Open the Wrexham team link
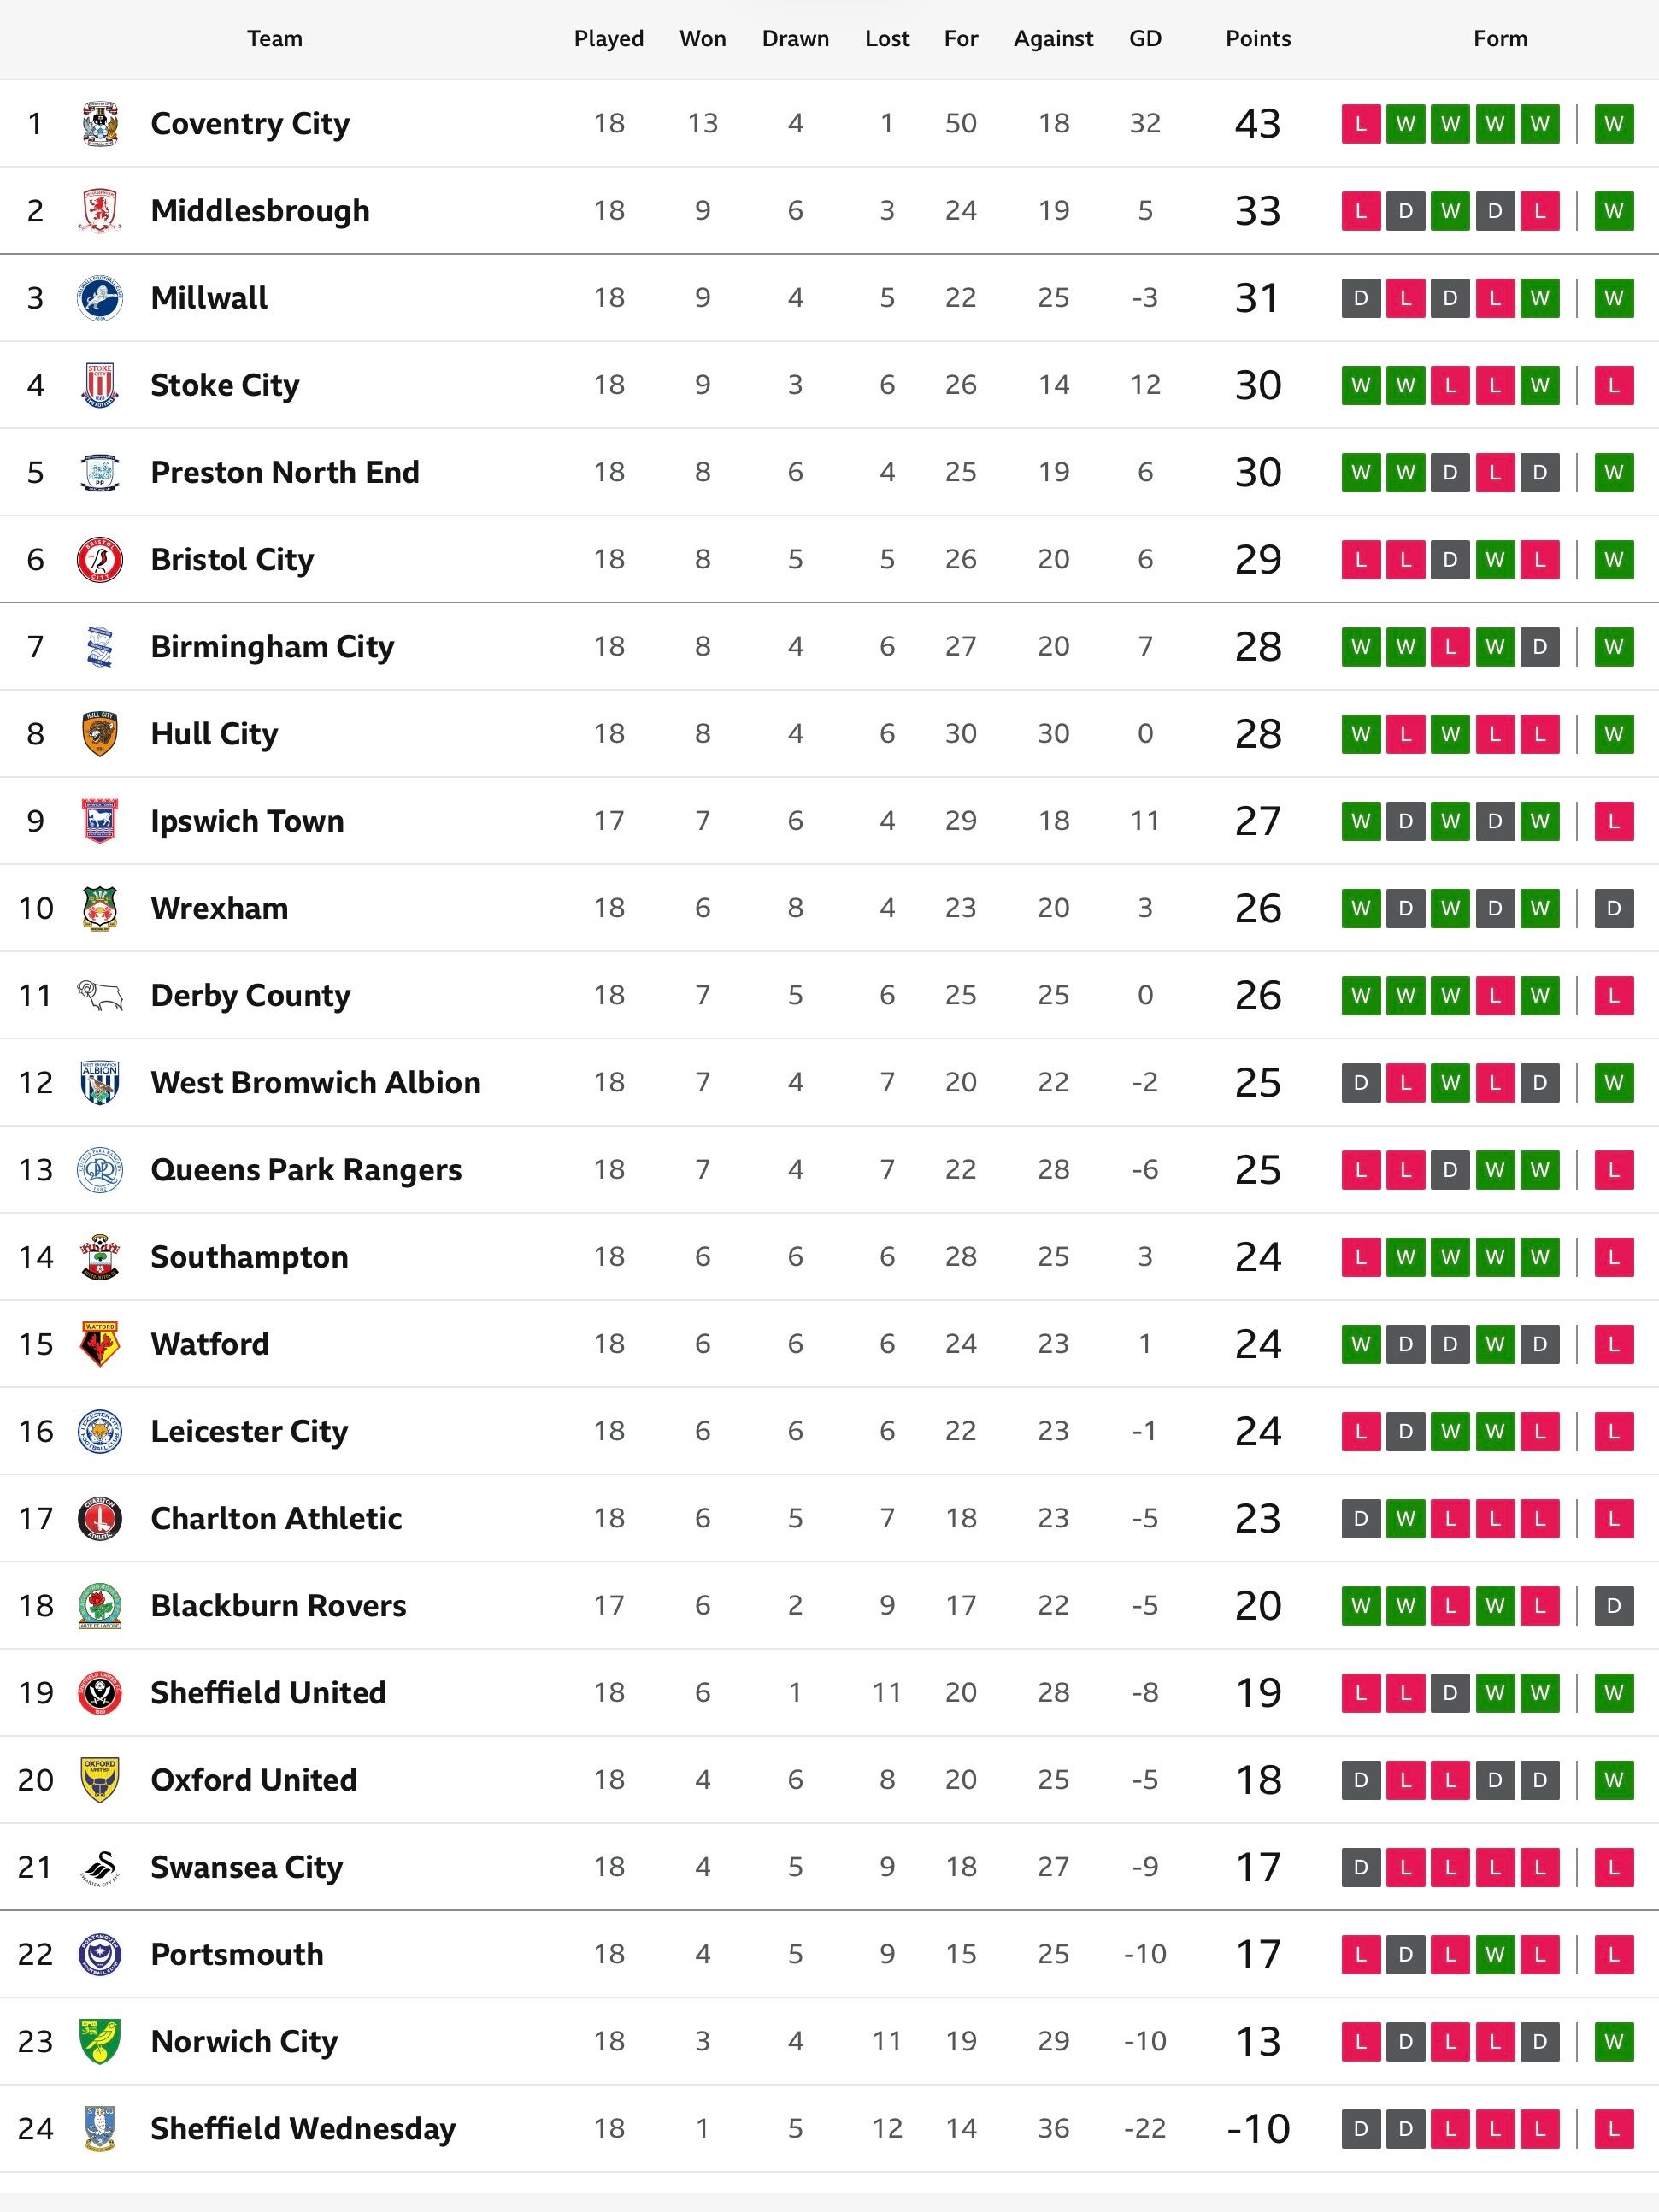The width and height of the screenshot is (1659, 2212). (219, 908)
